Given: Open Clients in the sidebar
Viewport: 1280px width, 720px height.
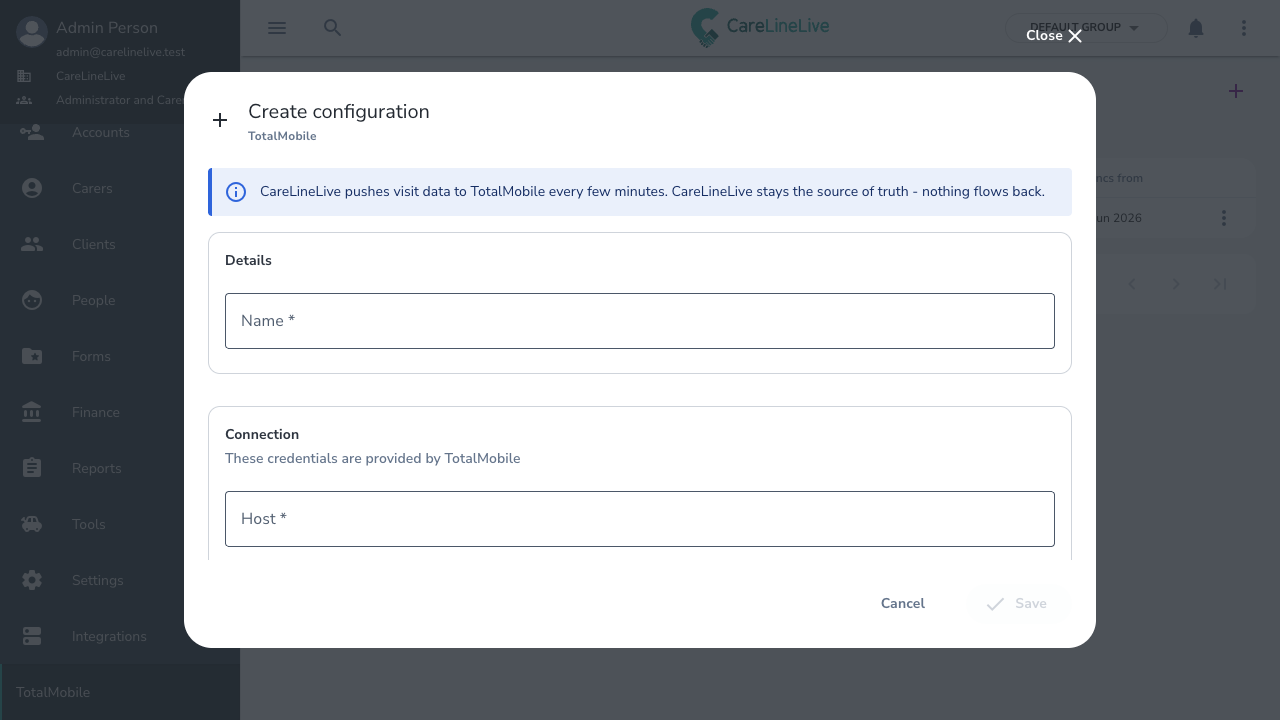Looking at the screenshot, I should (x=120, y=244).
